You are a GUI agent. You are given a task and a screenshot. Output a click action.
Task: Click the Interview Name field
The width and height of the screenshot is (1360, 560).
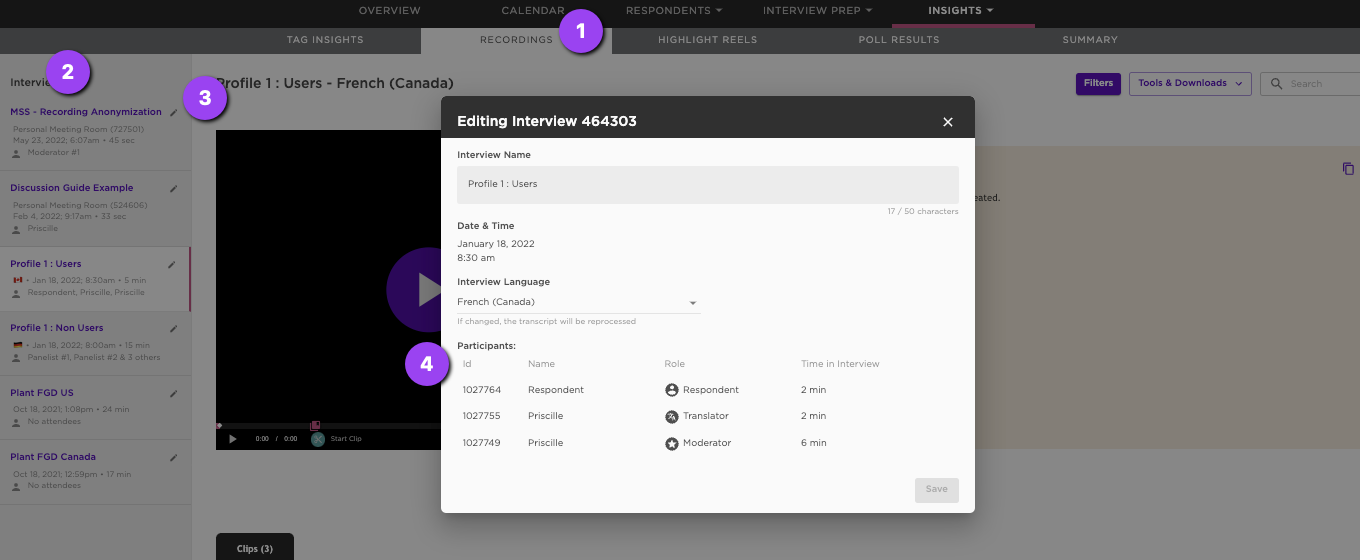coord(708,185)
